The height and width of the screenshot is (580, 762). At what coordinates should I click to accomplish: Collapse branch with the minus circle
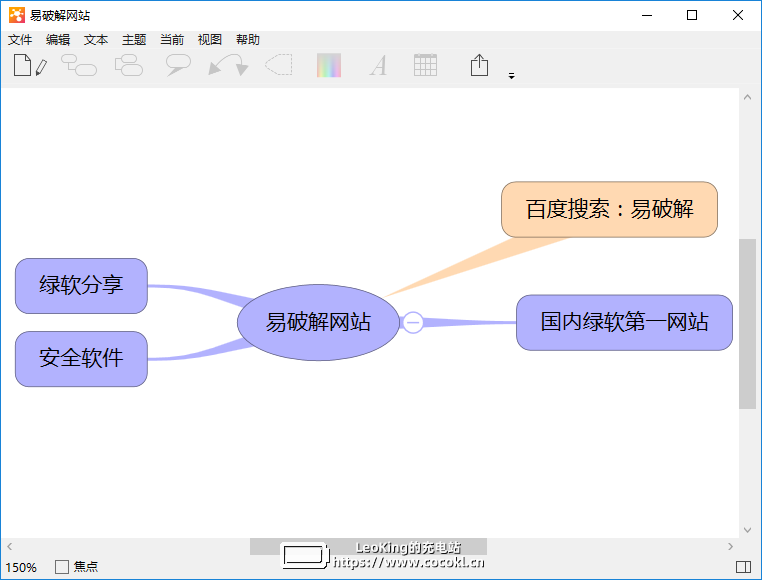413,322
